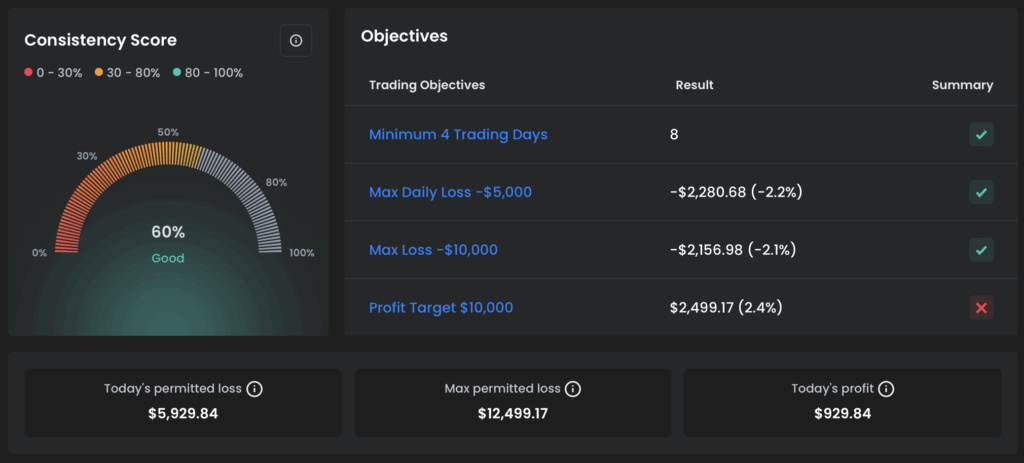Viewport: 1024px width, 463px height.
Task: Select the Max Loss -$10,000 objective
Action: coord(433,250)
